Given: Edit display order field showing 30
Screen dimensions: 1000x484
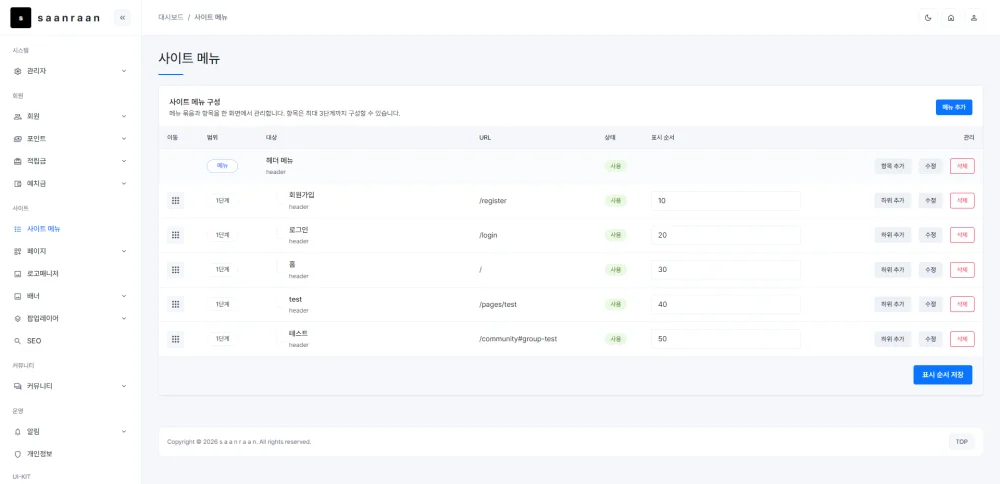Looking at the screenshot, I should [x=726, y=270].
